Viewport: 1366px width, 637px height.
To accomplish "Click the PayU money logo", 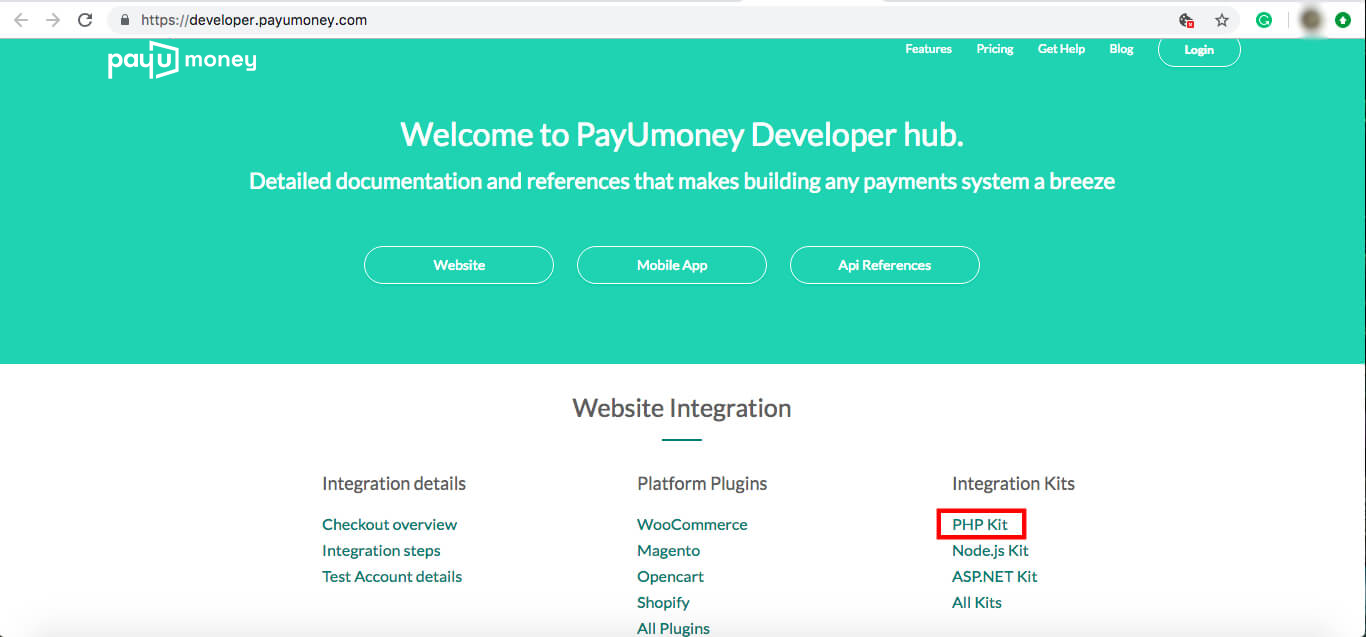I will tap(182, 61).
